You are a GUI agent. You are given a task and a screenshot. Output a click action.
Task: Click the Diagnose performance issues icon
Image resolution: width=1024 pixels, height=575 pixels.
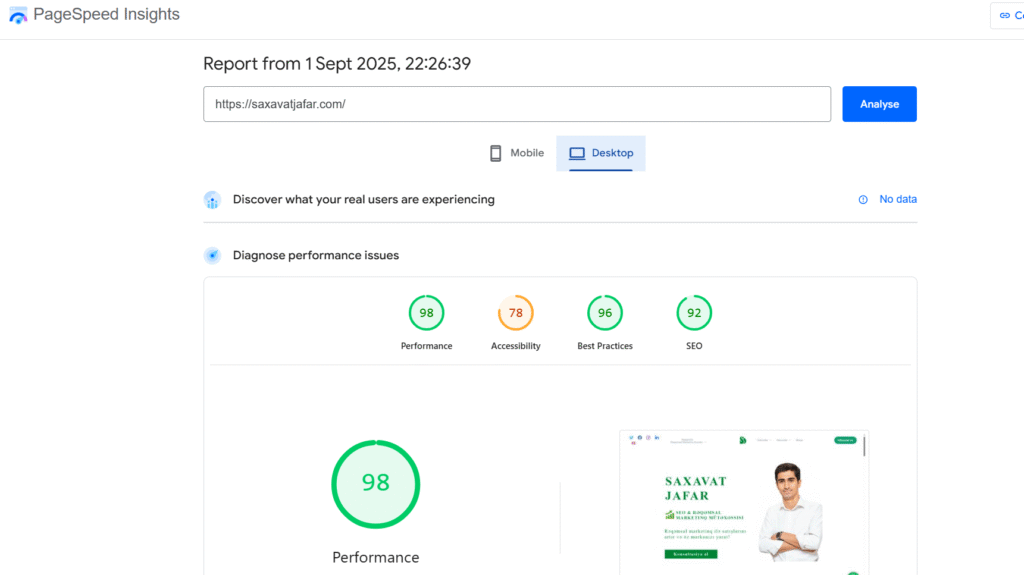click(x=212, y=256)
